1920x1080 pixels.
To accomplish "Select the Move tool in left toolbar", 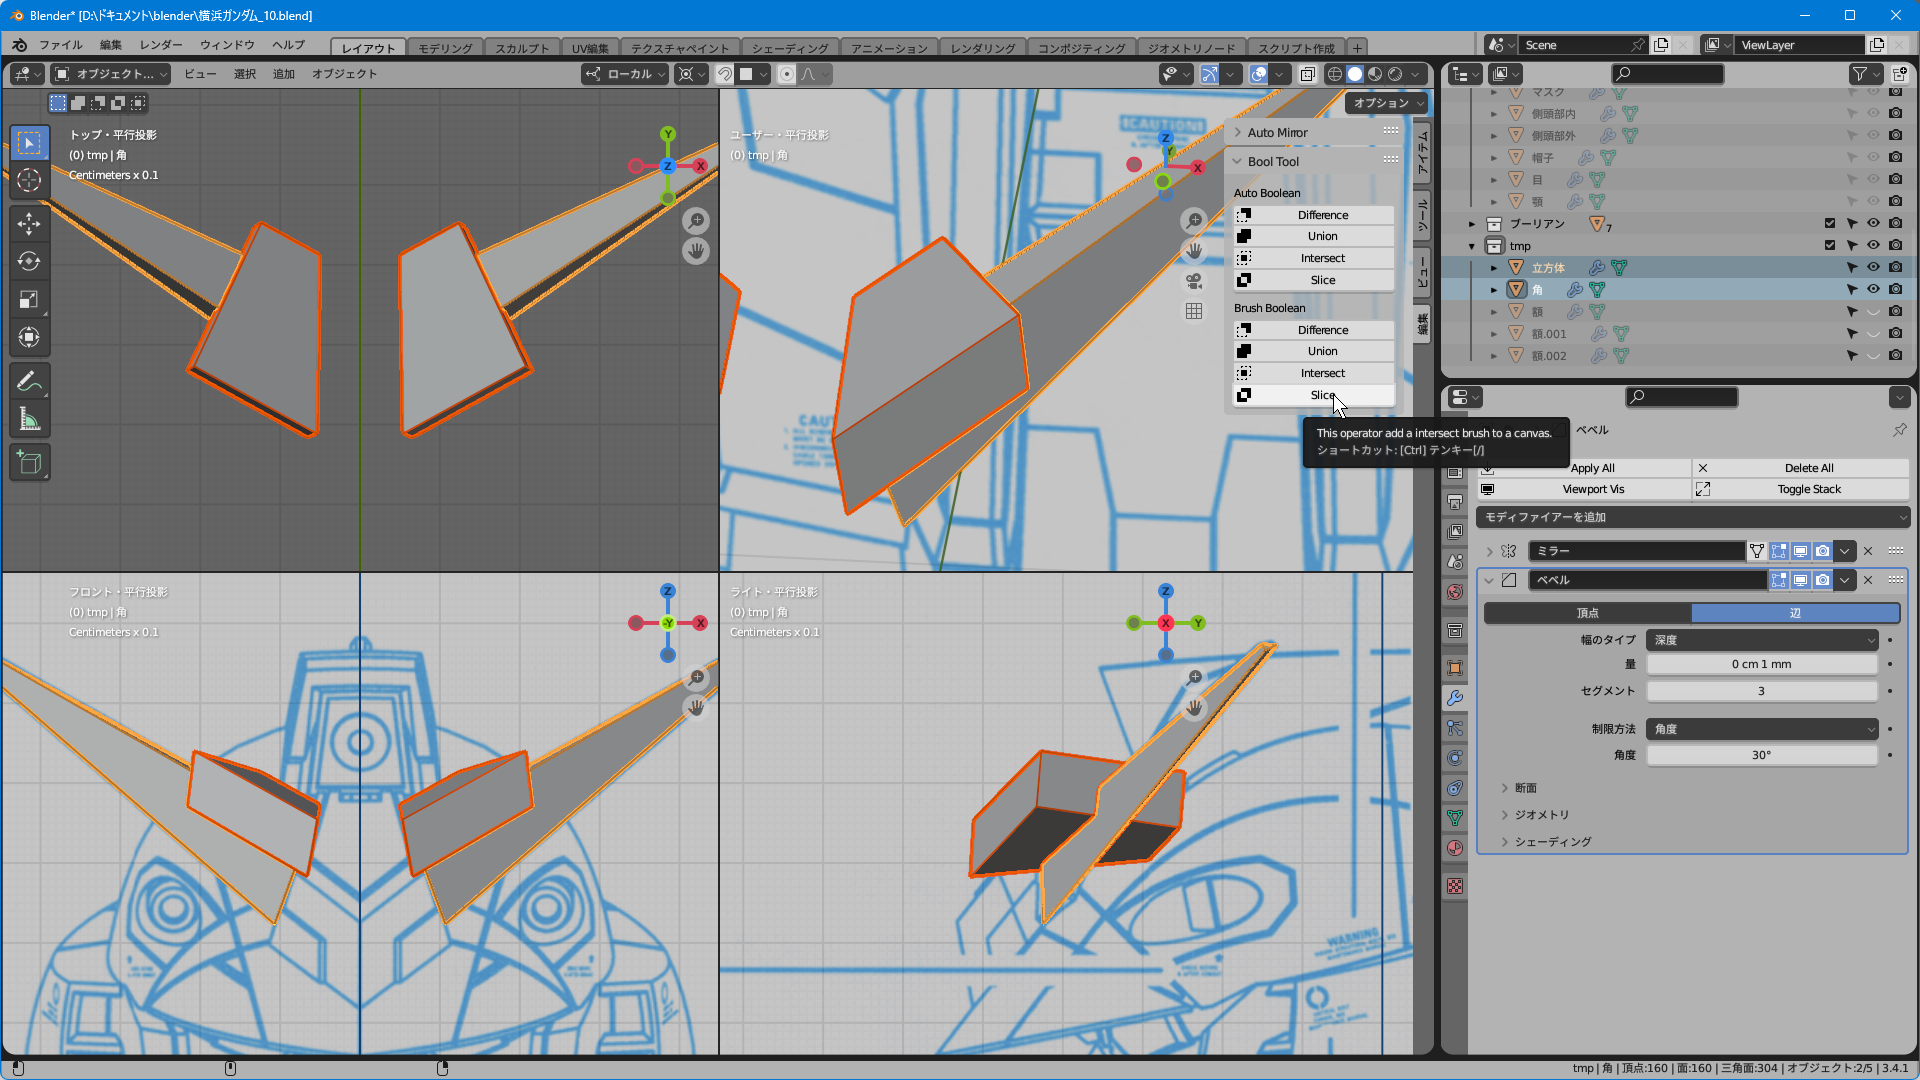I will [29, 223].
